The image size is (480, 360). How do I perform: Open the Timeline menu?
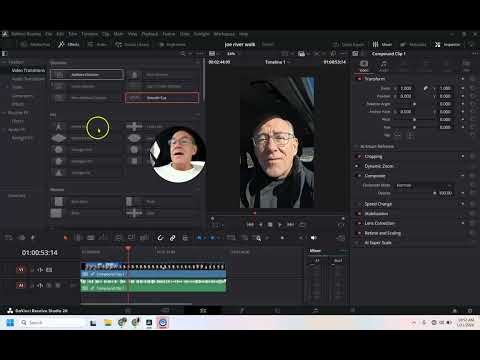[90, 34]
